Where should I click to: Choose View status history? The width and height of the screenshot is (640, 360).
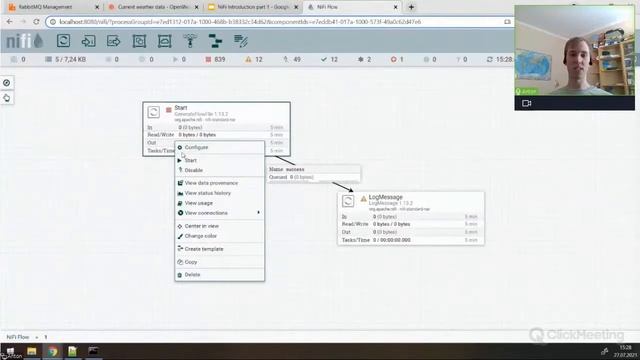220,193
